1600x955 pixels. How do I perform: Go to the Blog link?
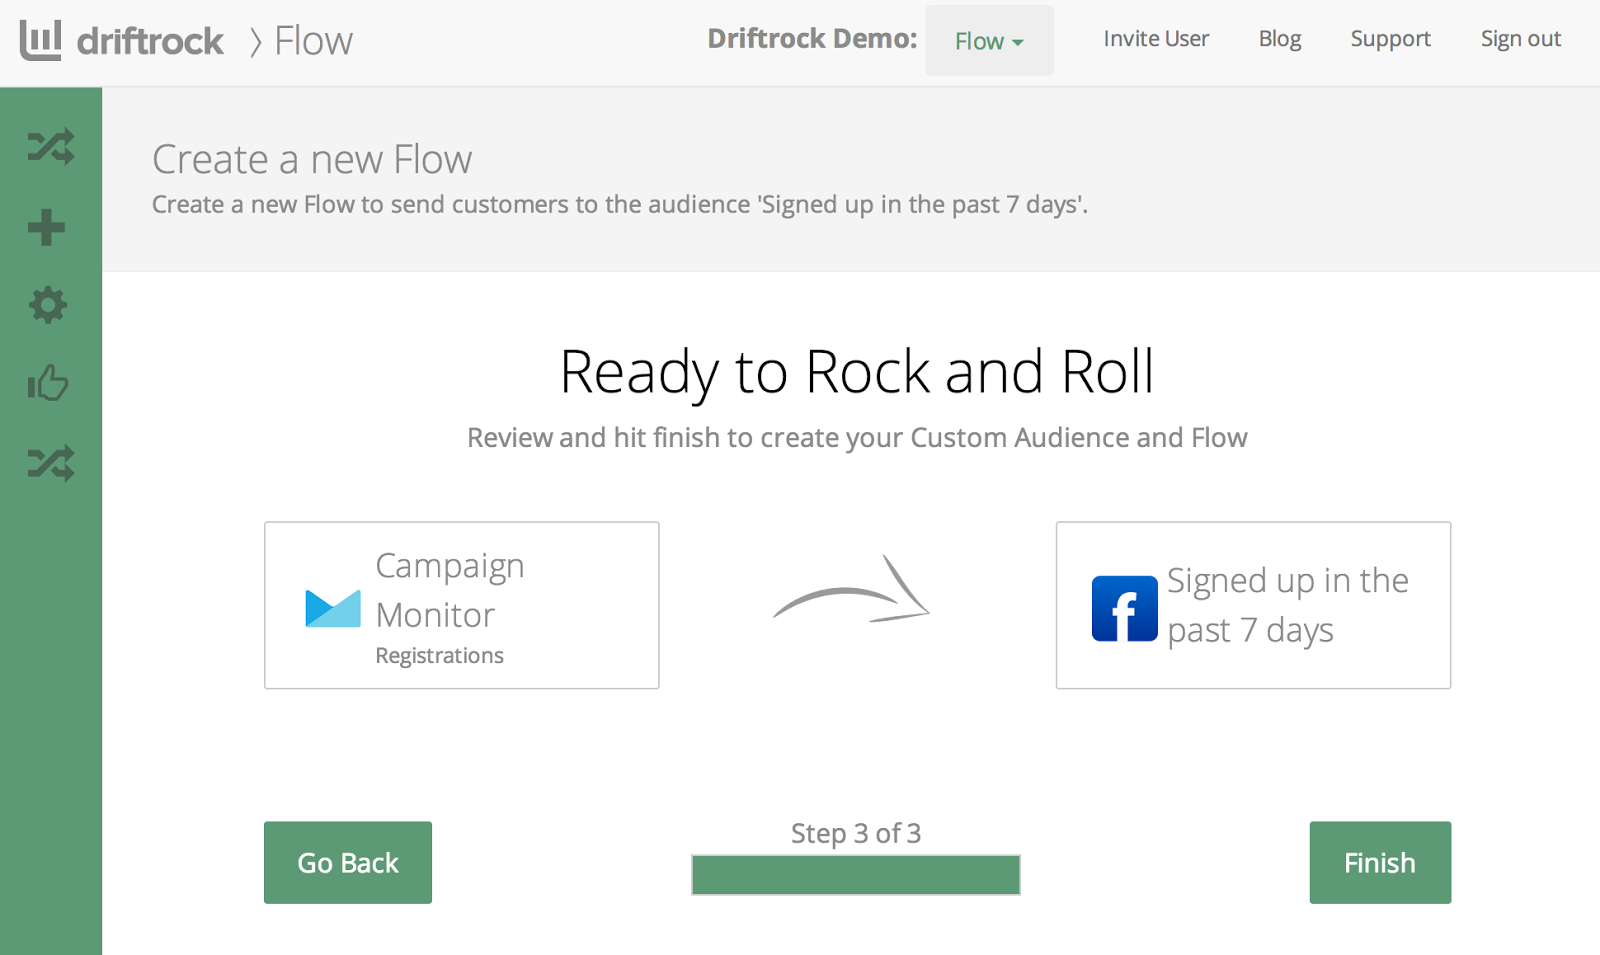tap(1280, 39)
